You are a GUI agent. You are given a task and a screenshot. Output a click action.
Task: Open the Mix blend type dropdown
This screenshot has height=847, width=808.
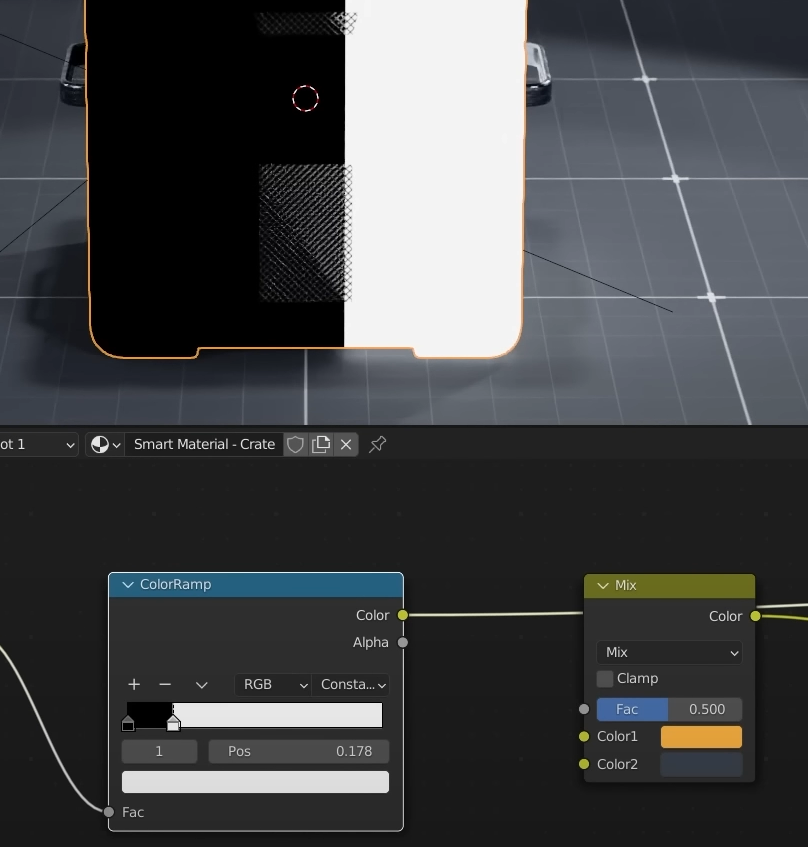point(669,652)
